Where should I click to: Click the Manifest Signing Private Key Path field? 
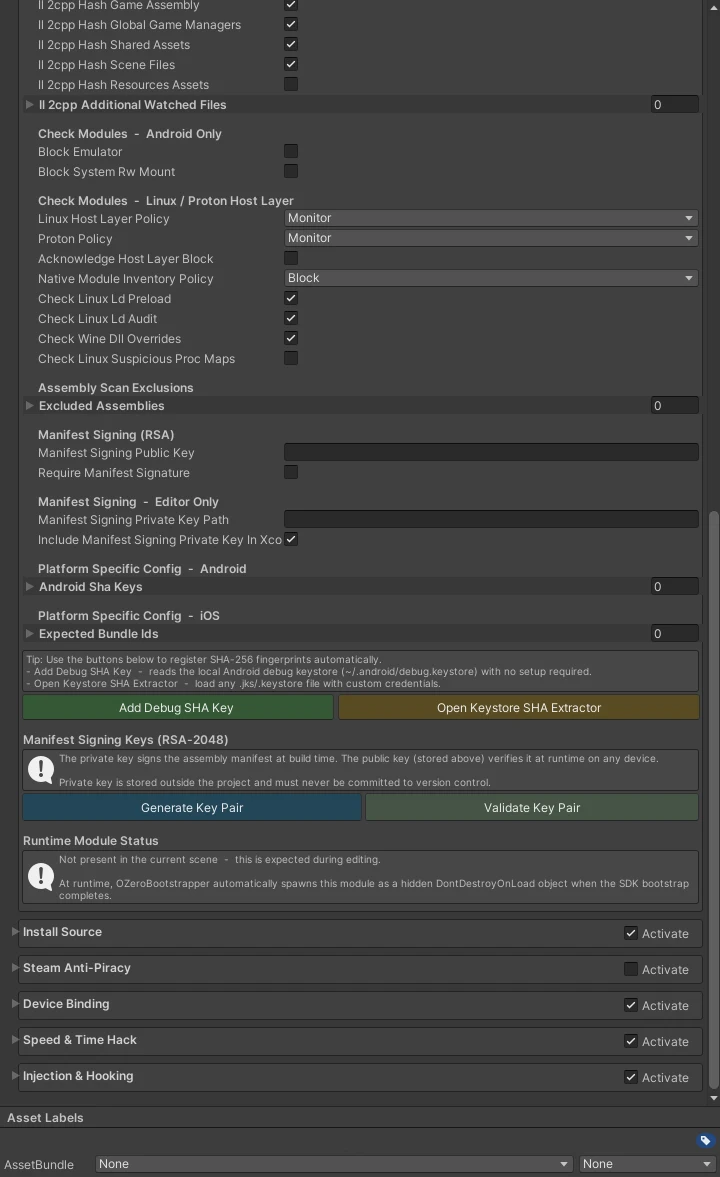491,519
